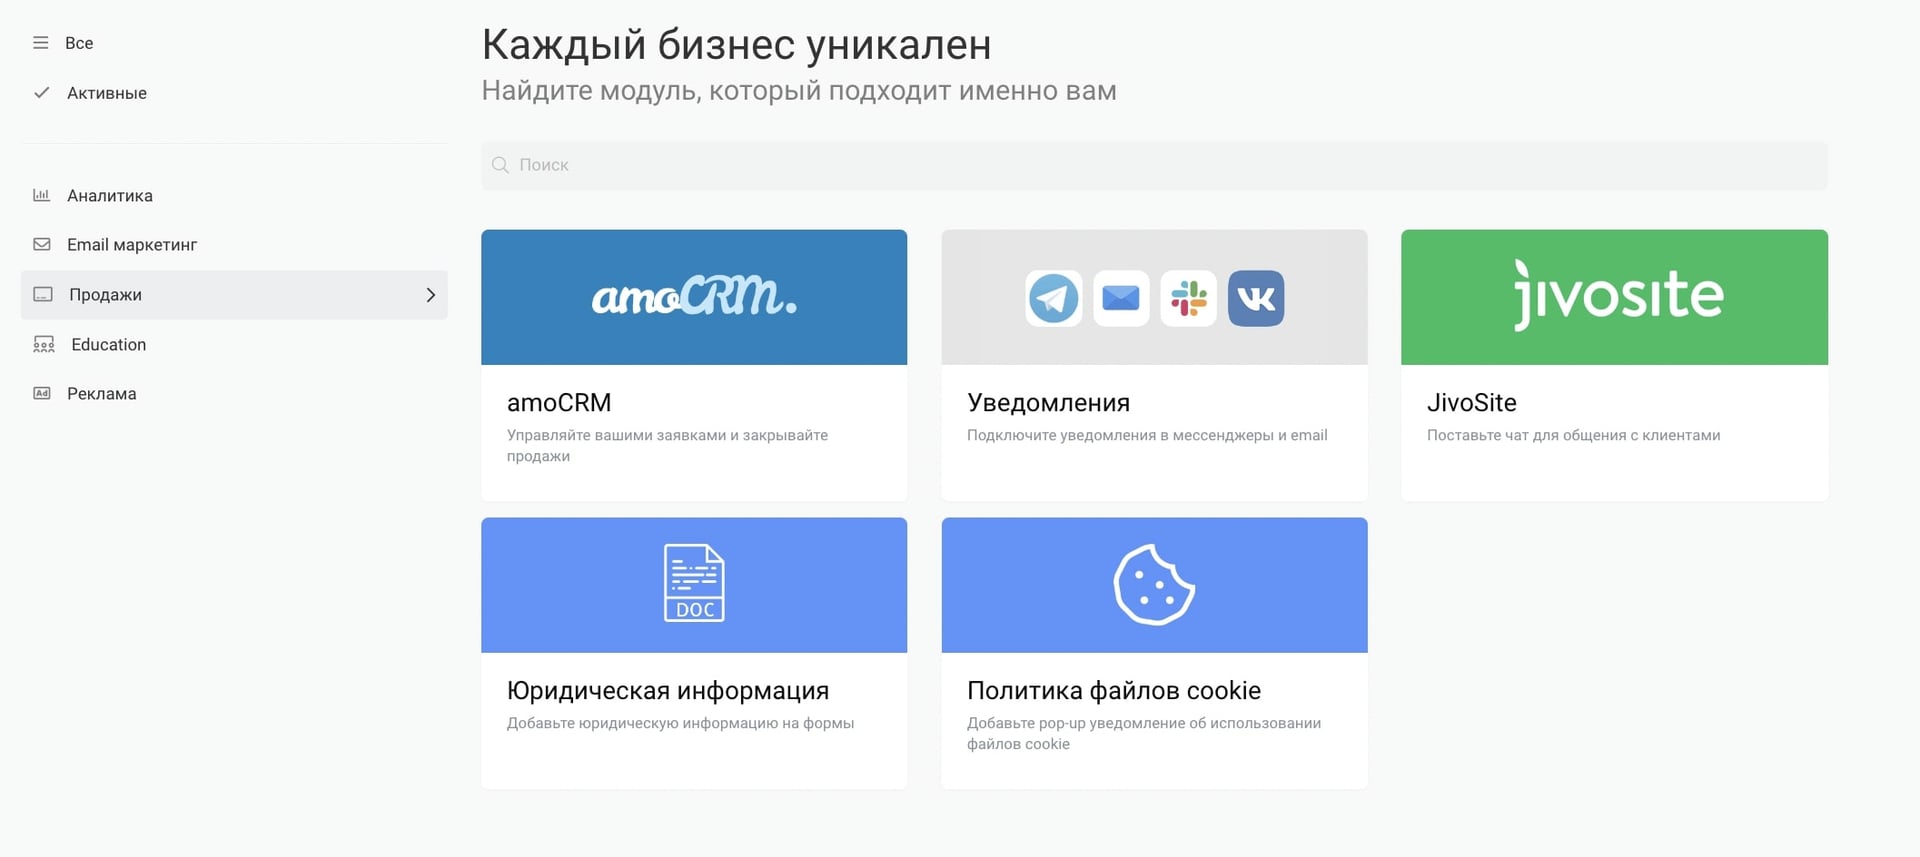Click the subheading Найдите модуль text
This screenshot has width=1920, height=857.
(799, 91)
